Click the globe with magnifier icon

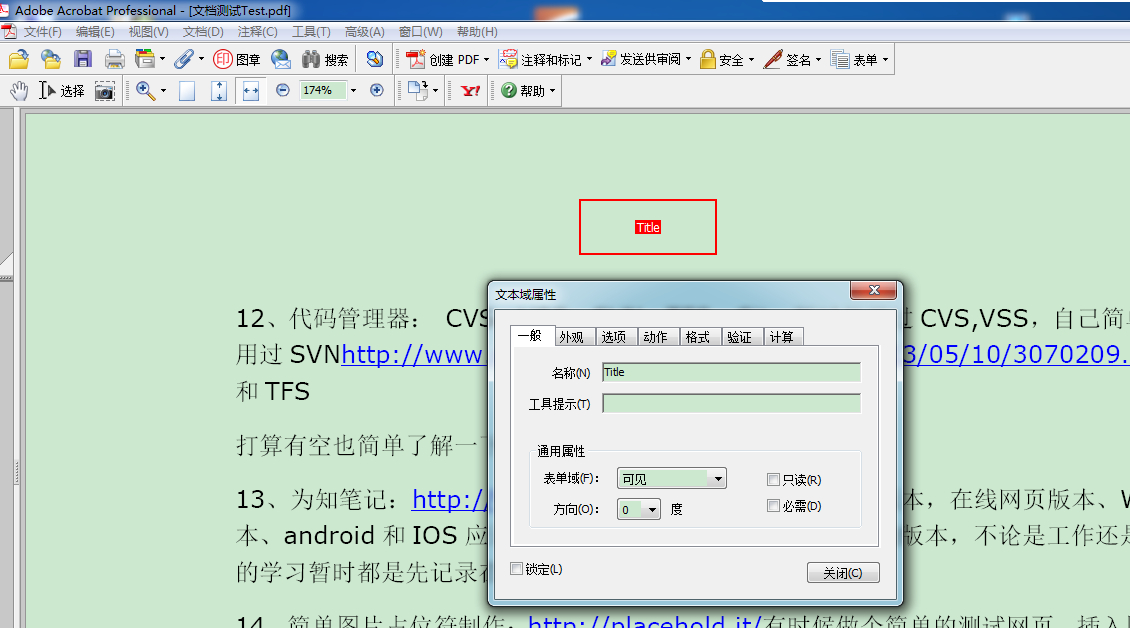(374, 59)
